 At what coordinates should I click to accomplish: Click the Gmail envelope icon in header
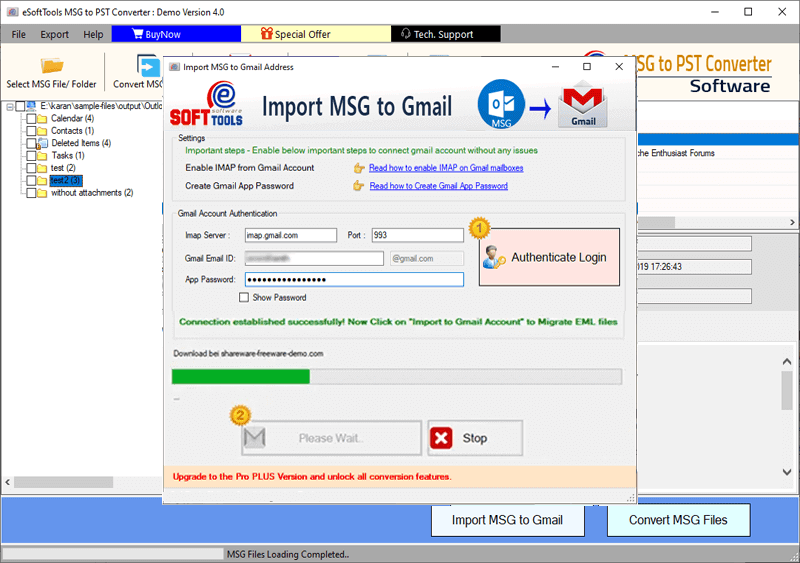click(x=583, y=106)
